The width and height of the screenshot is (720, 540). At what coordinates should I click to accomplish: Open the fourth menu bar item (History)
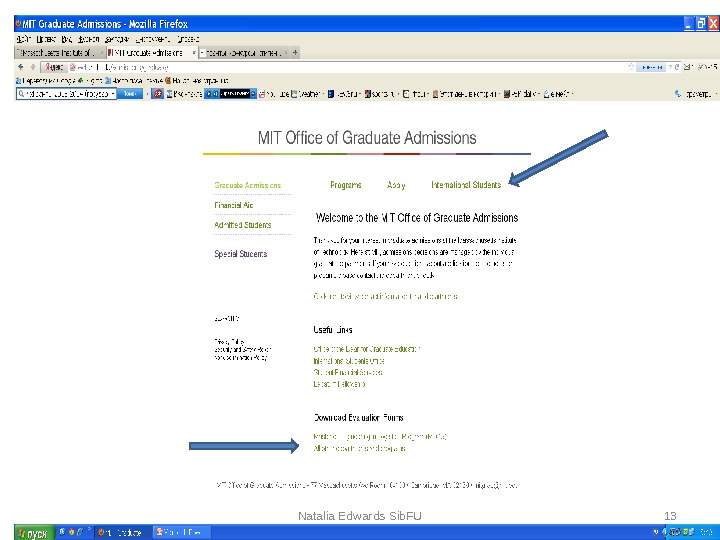point(89,39)
